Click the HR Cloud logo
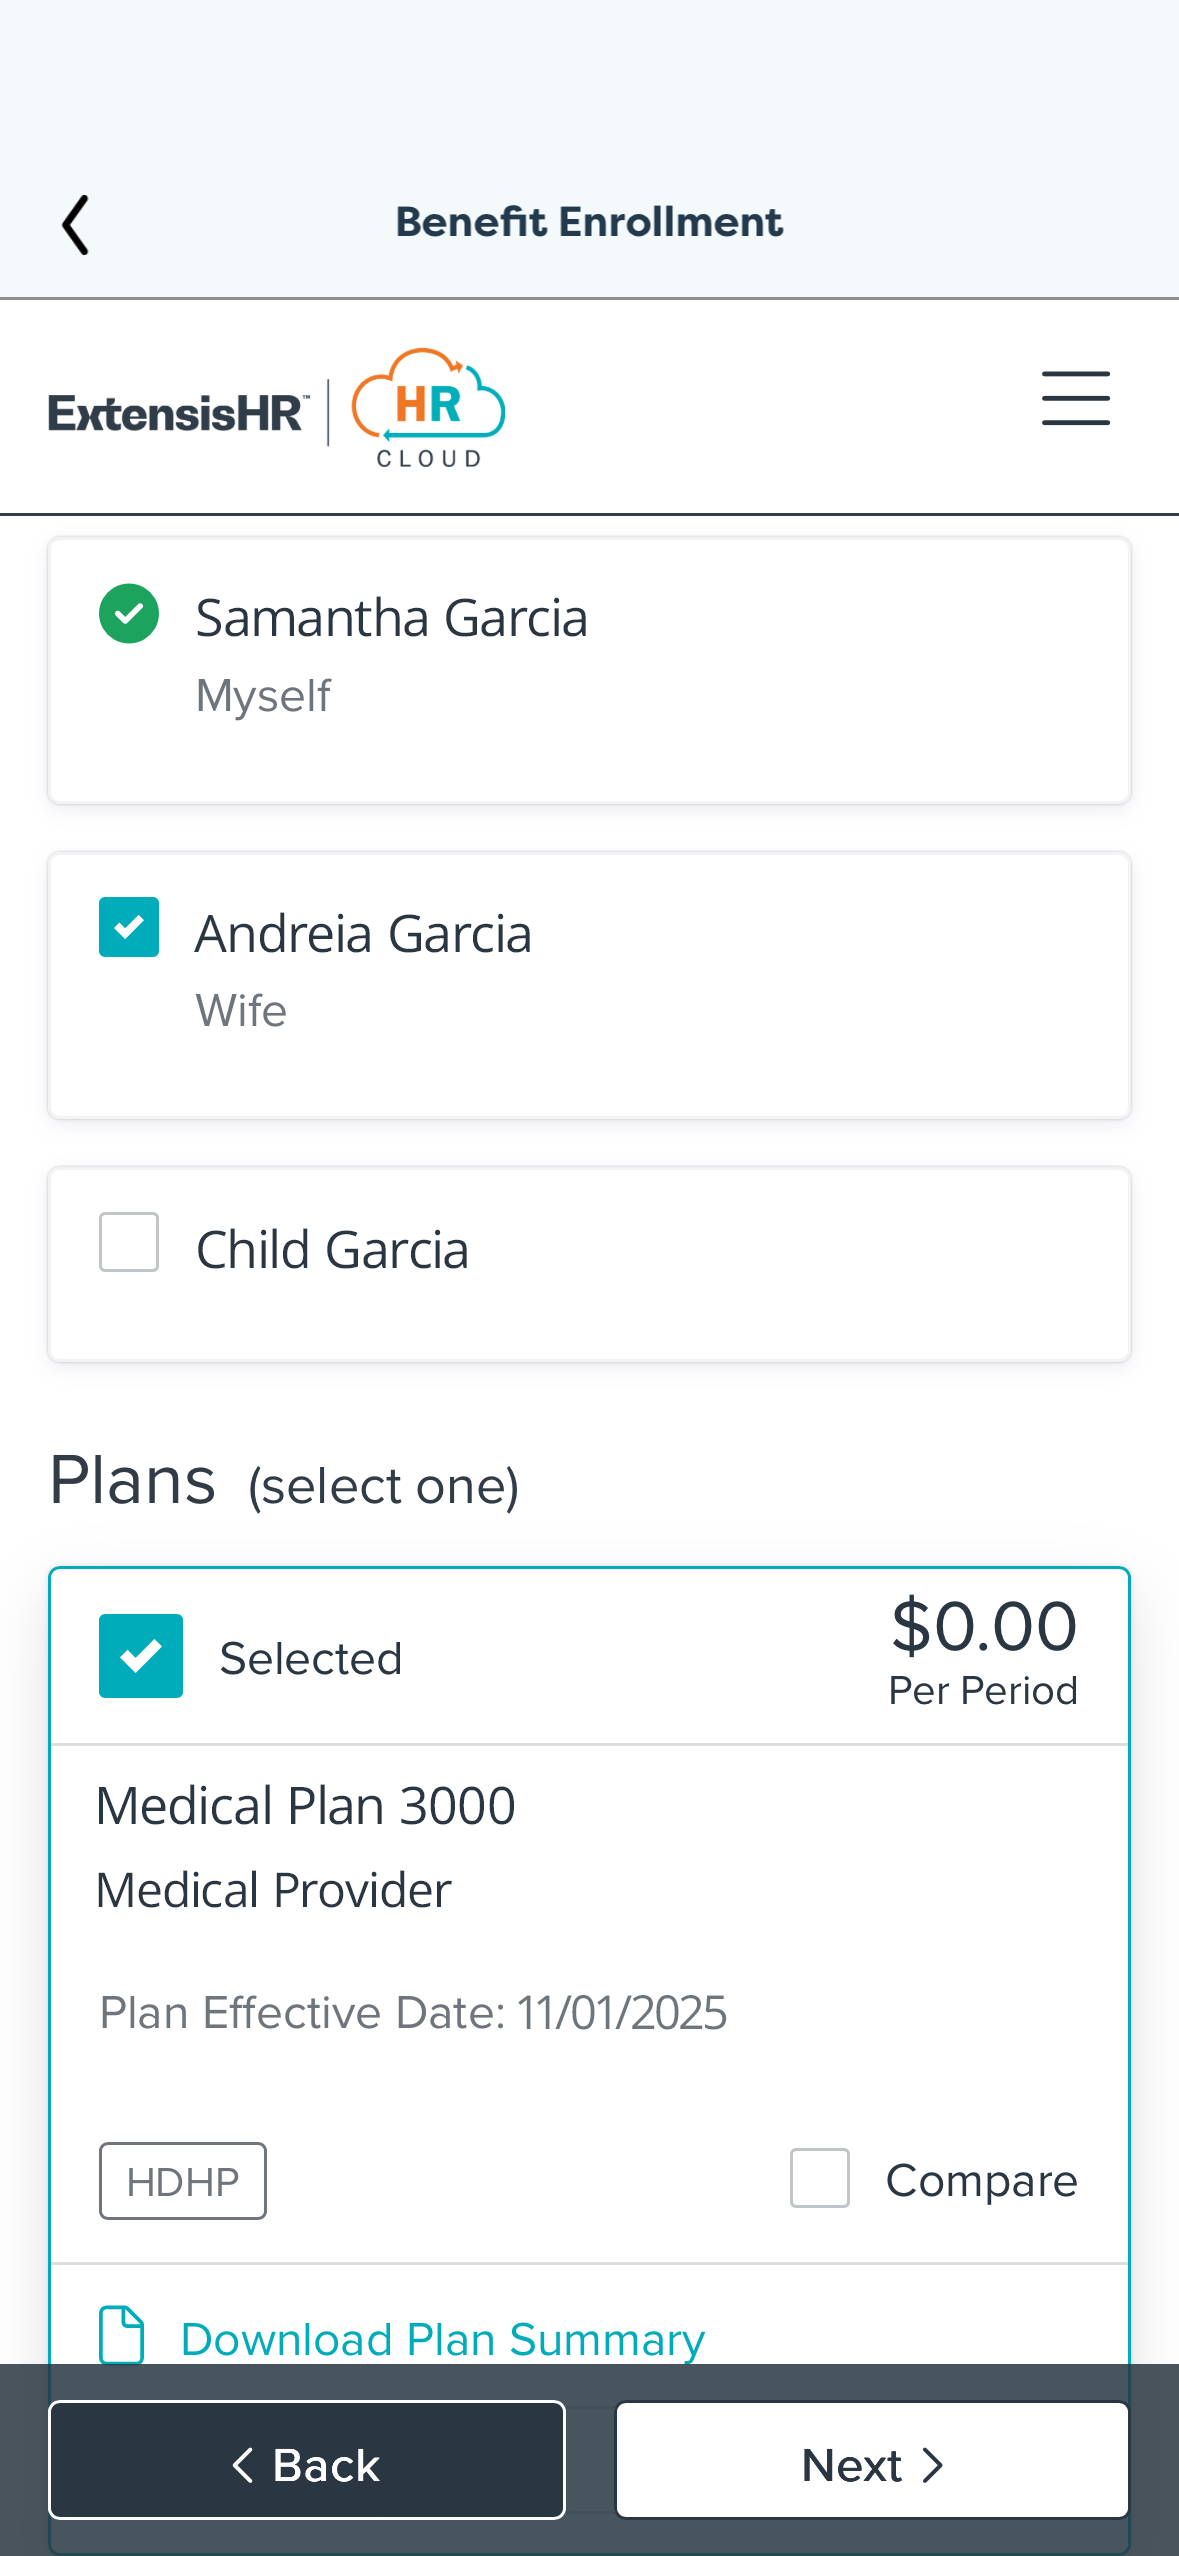Viewport: 1179px width, 2556px height. click(428, 408)
